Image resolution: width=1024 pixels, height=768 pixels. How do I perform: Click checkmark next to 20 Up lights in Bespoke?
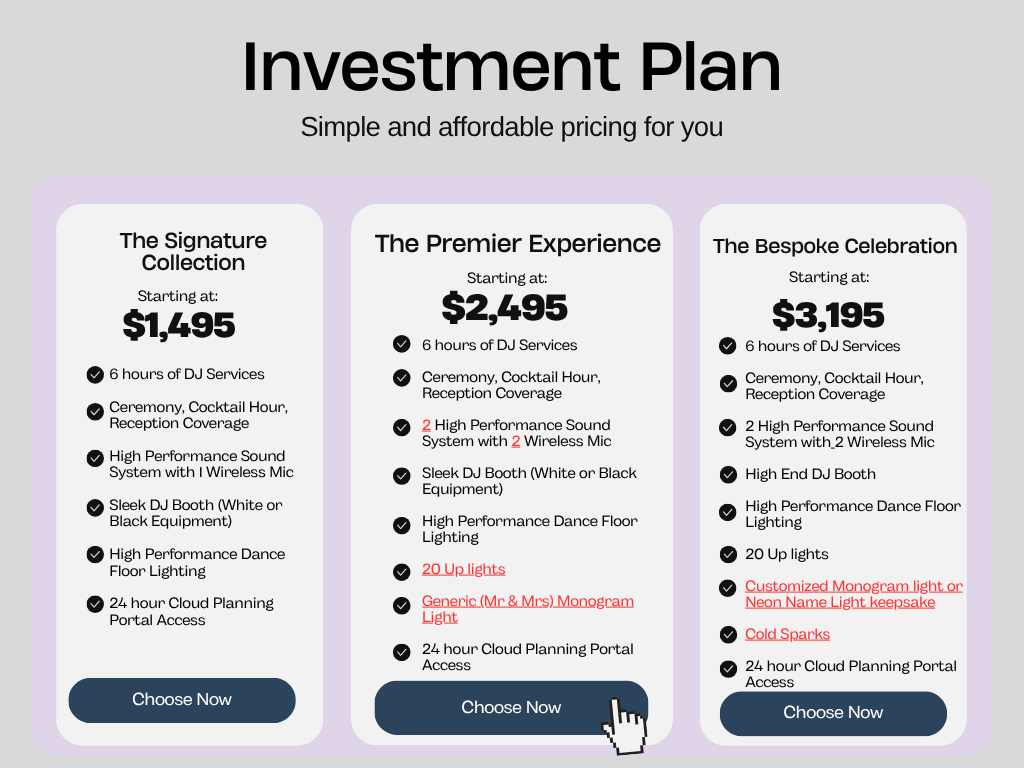click(728, 554)
